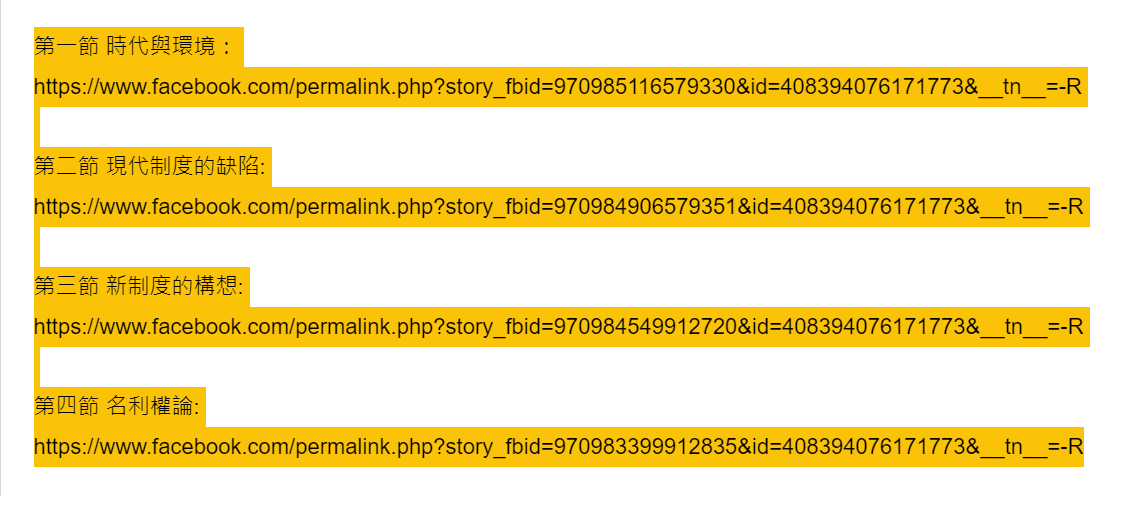Open the Facebook link under 第一節 時代與環境
The height and width of the screenshot is (520, 1138).
coord(558,87)
